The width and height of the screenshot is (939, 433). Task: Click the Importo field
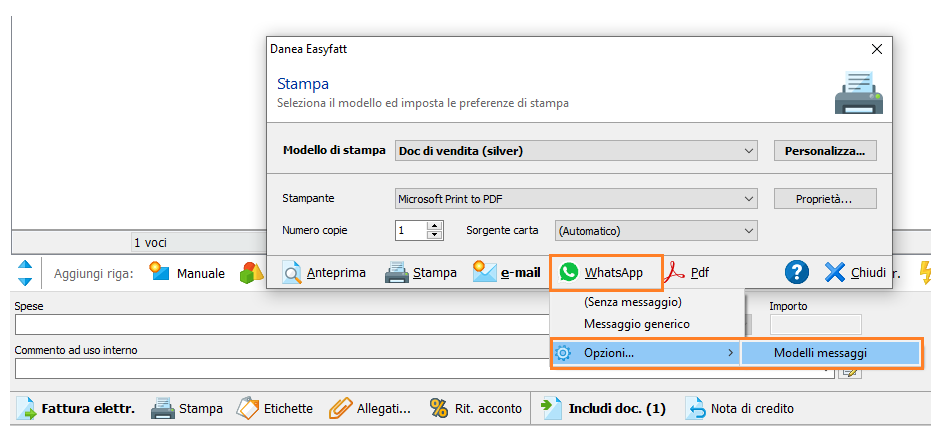[x=816, y=325]
